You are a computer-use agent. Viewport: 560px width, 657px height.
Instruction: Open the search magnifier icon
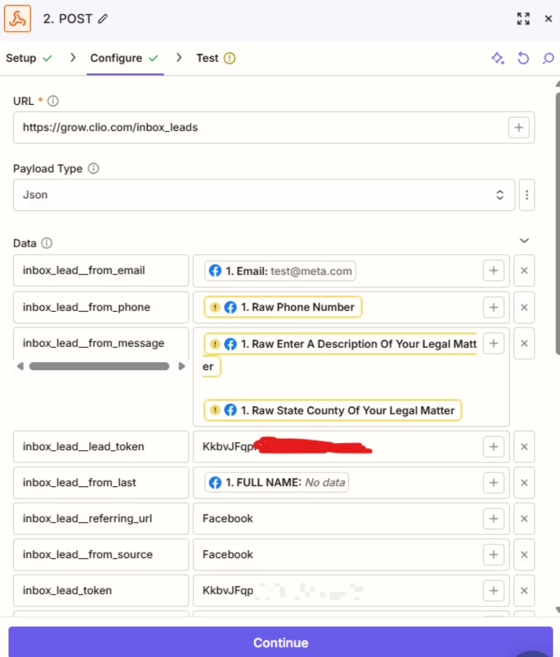548,58
